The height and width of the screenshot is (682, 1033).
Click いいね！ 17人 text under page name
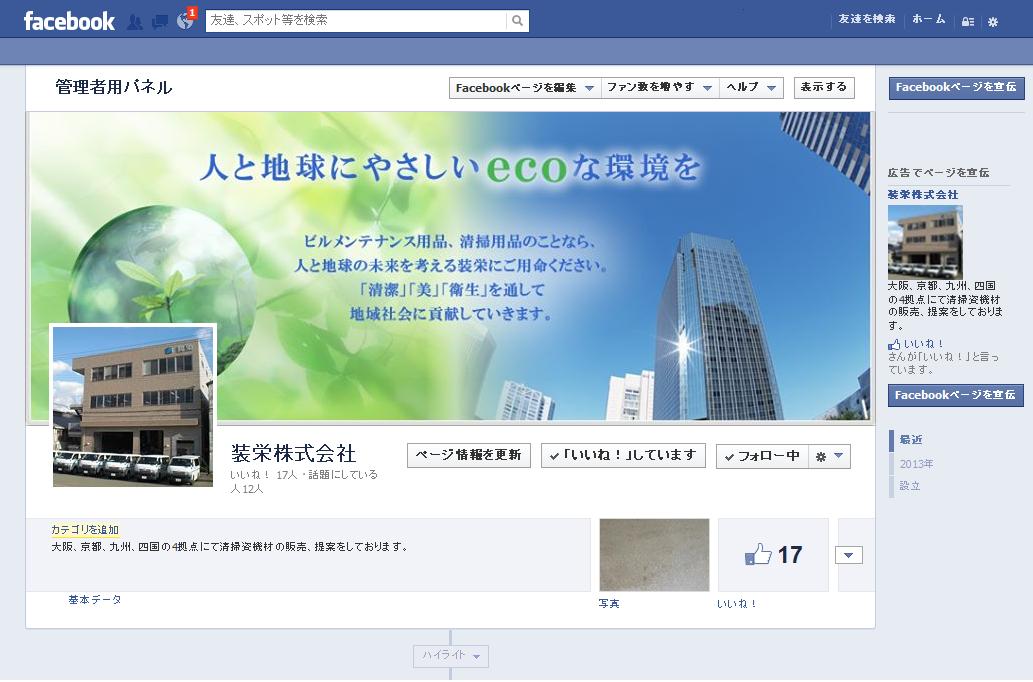[264, 474]
